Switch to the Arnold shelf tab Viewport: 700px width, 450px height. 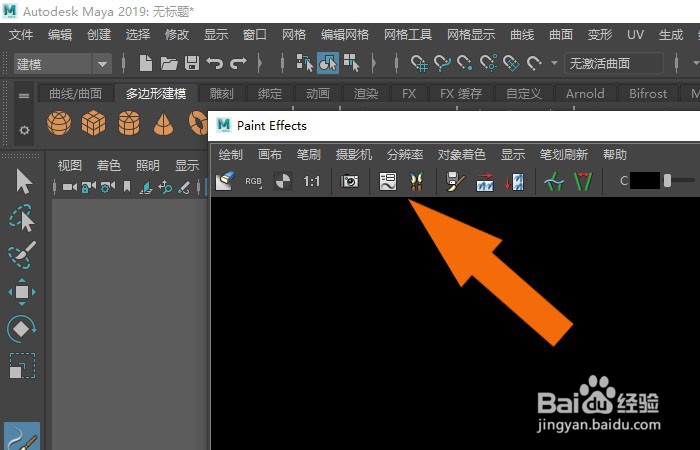(x=585, y=93)
